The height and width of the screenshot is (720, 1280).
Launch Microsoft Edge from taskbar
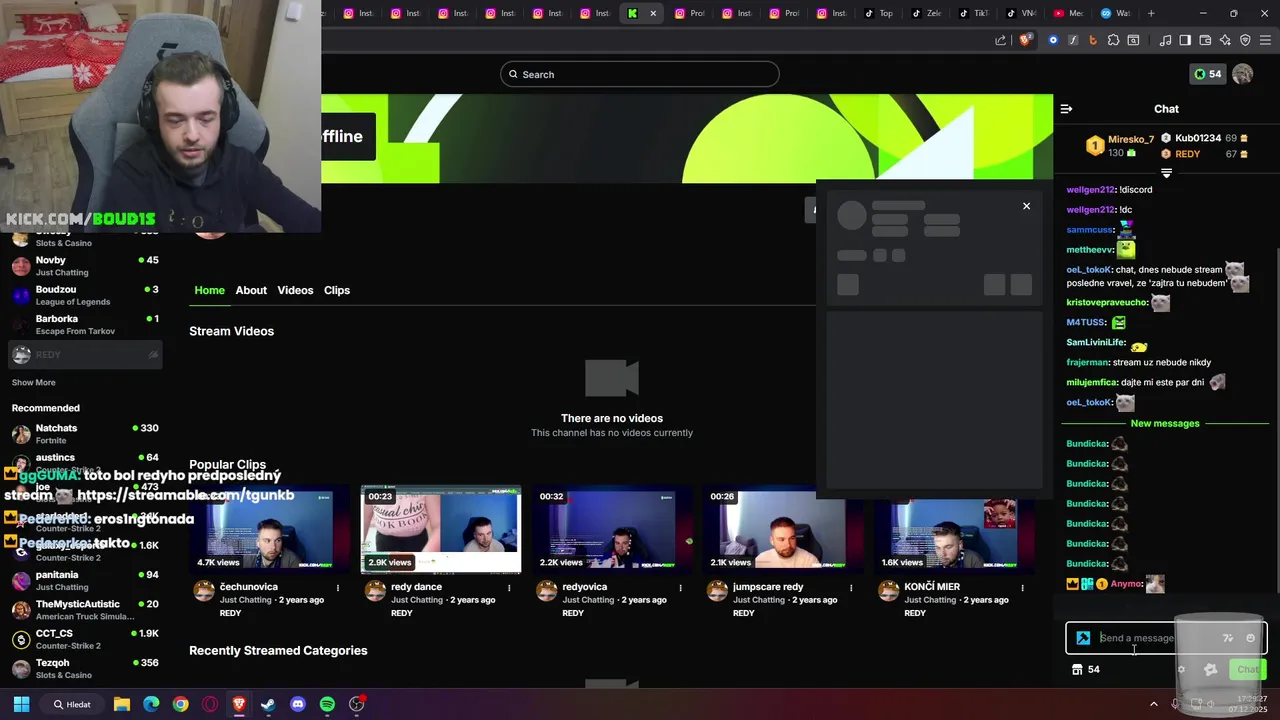[151, 704]
